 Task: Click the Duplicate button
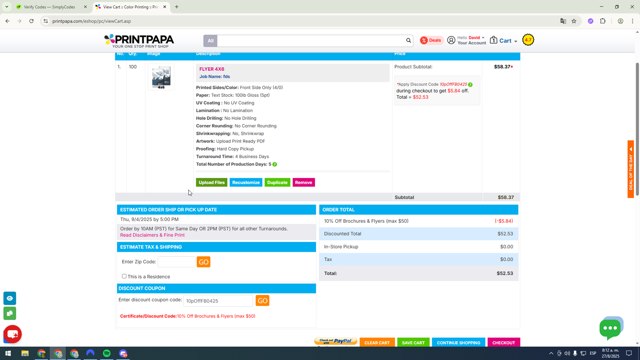(x=277, y=182)
